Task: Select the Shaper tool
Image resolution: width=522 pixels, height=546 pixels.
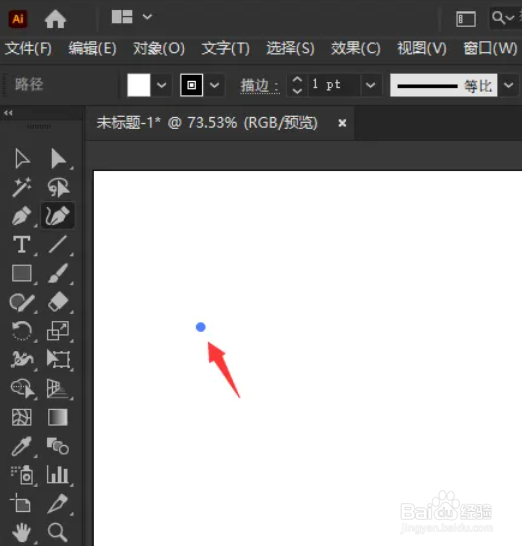Action: pos(22,302)
